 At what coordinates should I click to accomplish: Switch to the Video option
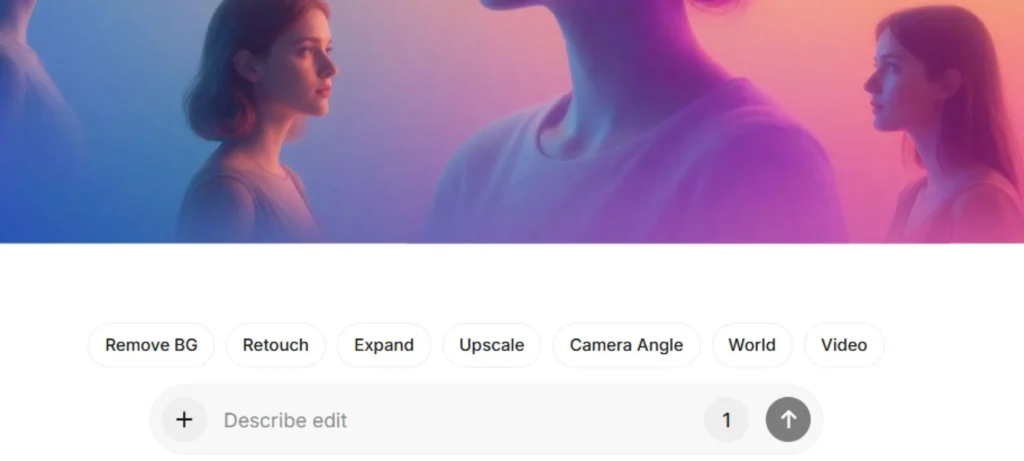click(844, 345)
